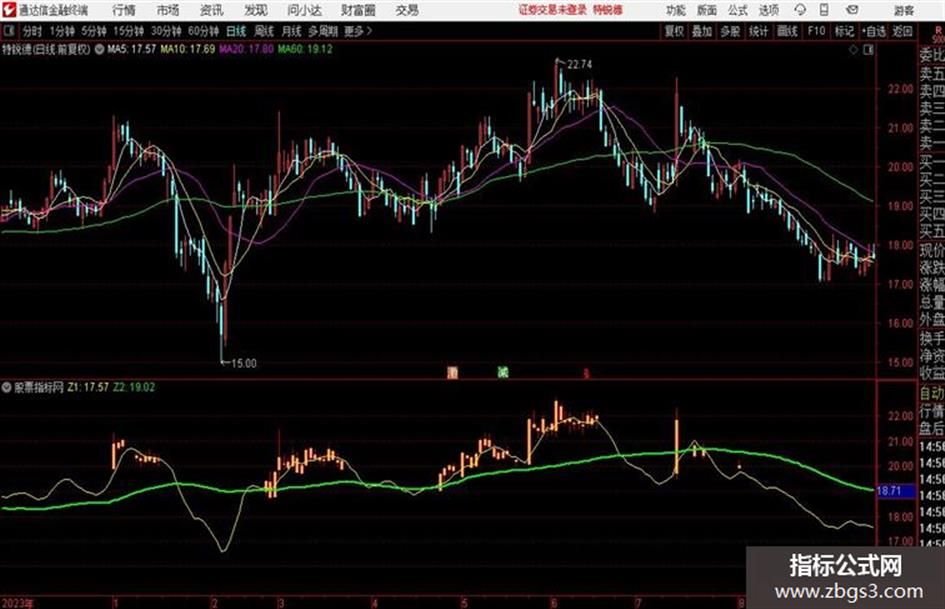Switch to the 60分钟 period tab

[204, 31]
